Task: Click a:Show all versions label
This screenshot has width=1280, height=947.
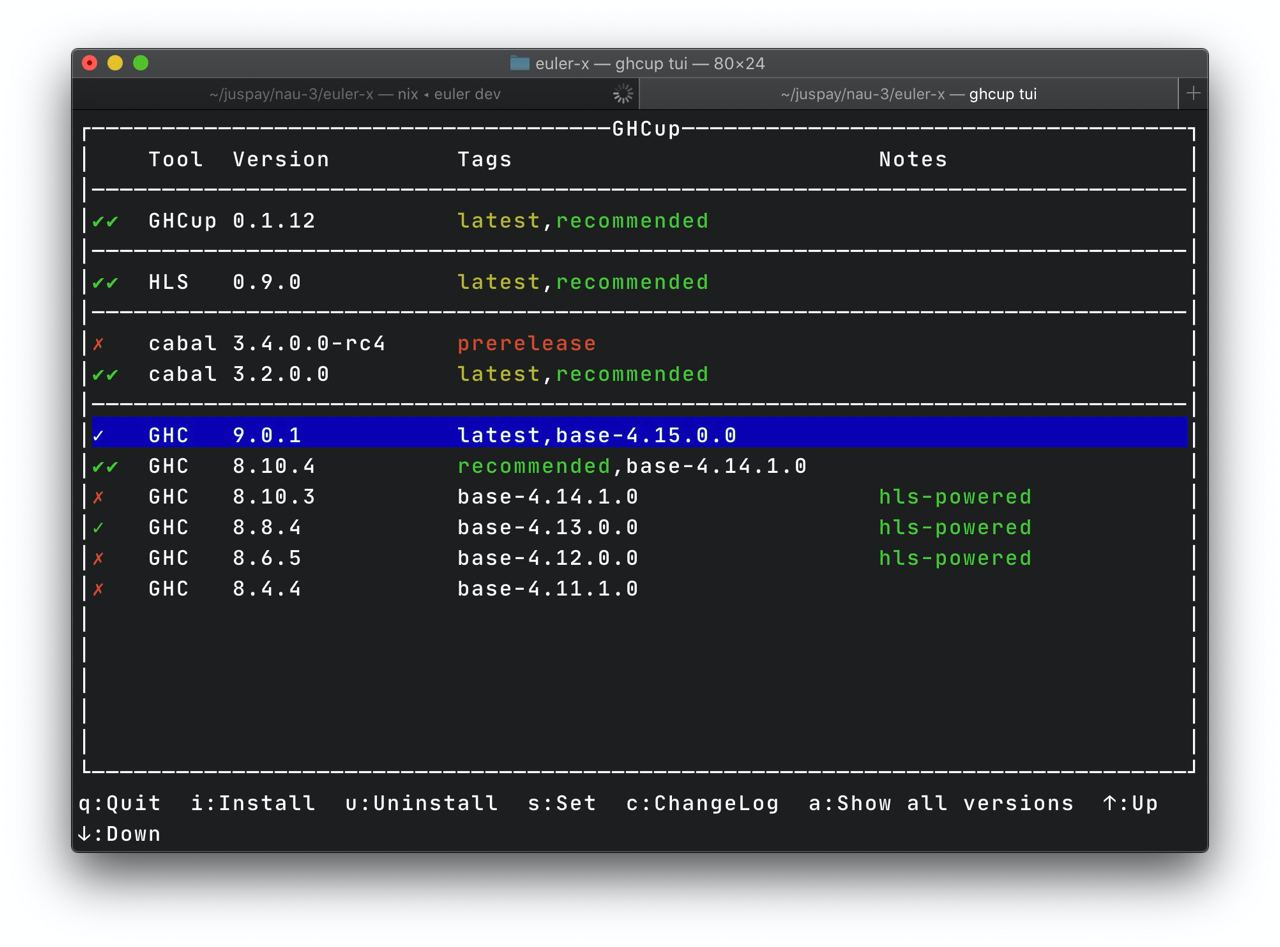Action: click(x=941, y=804)
